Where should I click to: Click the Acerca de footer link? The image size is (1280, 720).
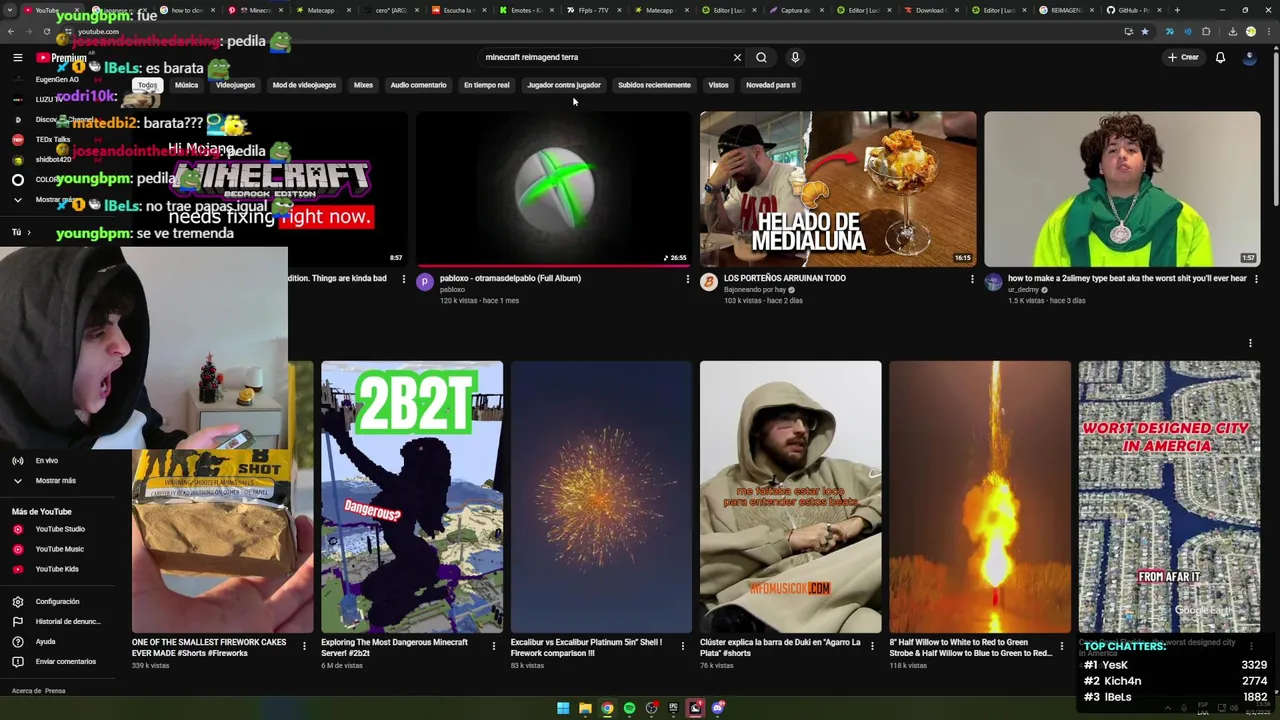[x=24, y=691]
